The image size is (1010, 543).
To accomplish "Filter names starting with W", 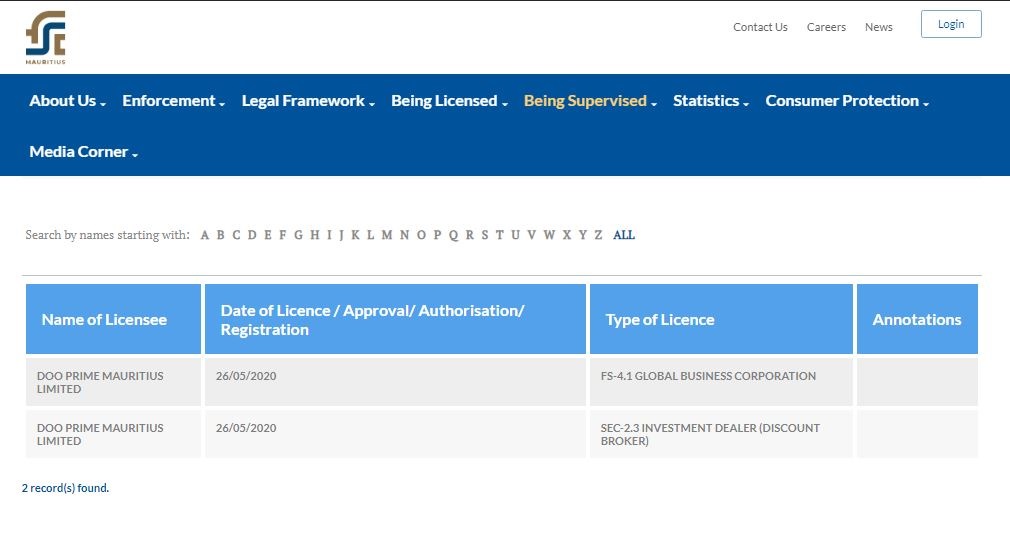I will [549, 235].
